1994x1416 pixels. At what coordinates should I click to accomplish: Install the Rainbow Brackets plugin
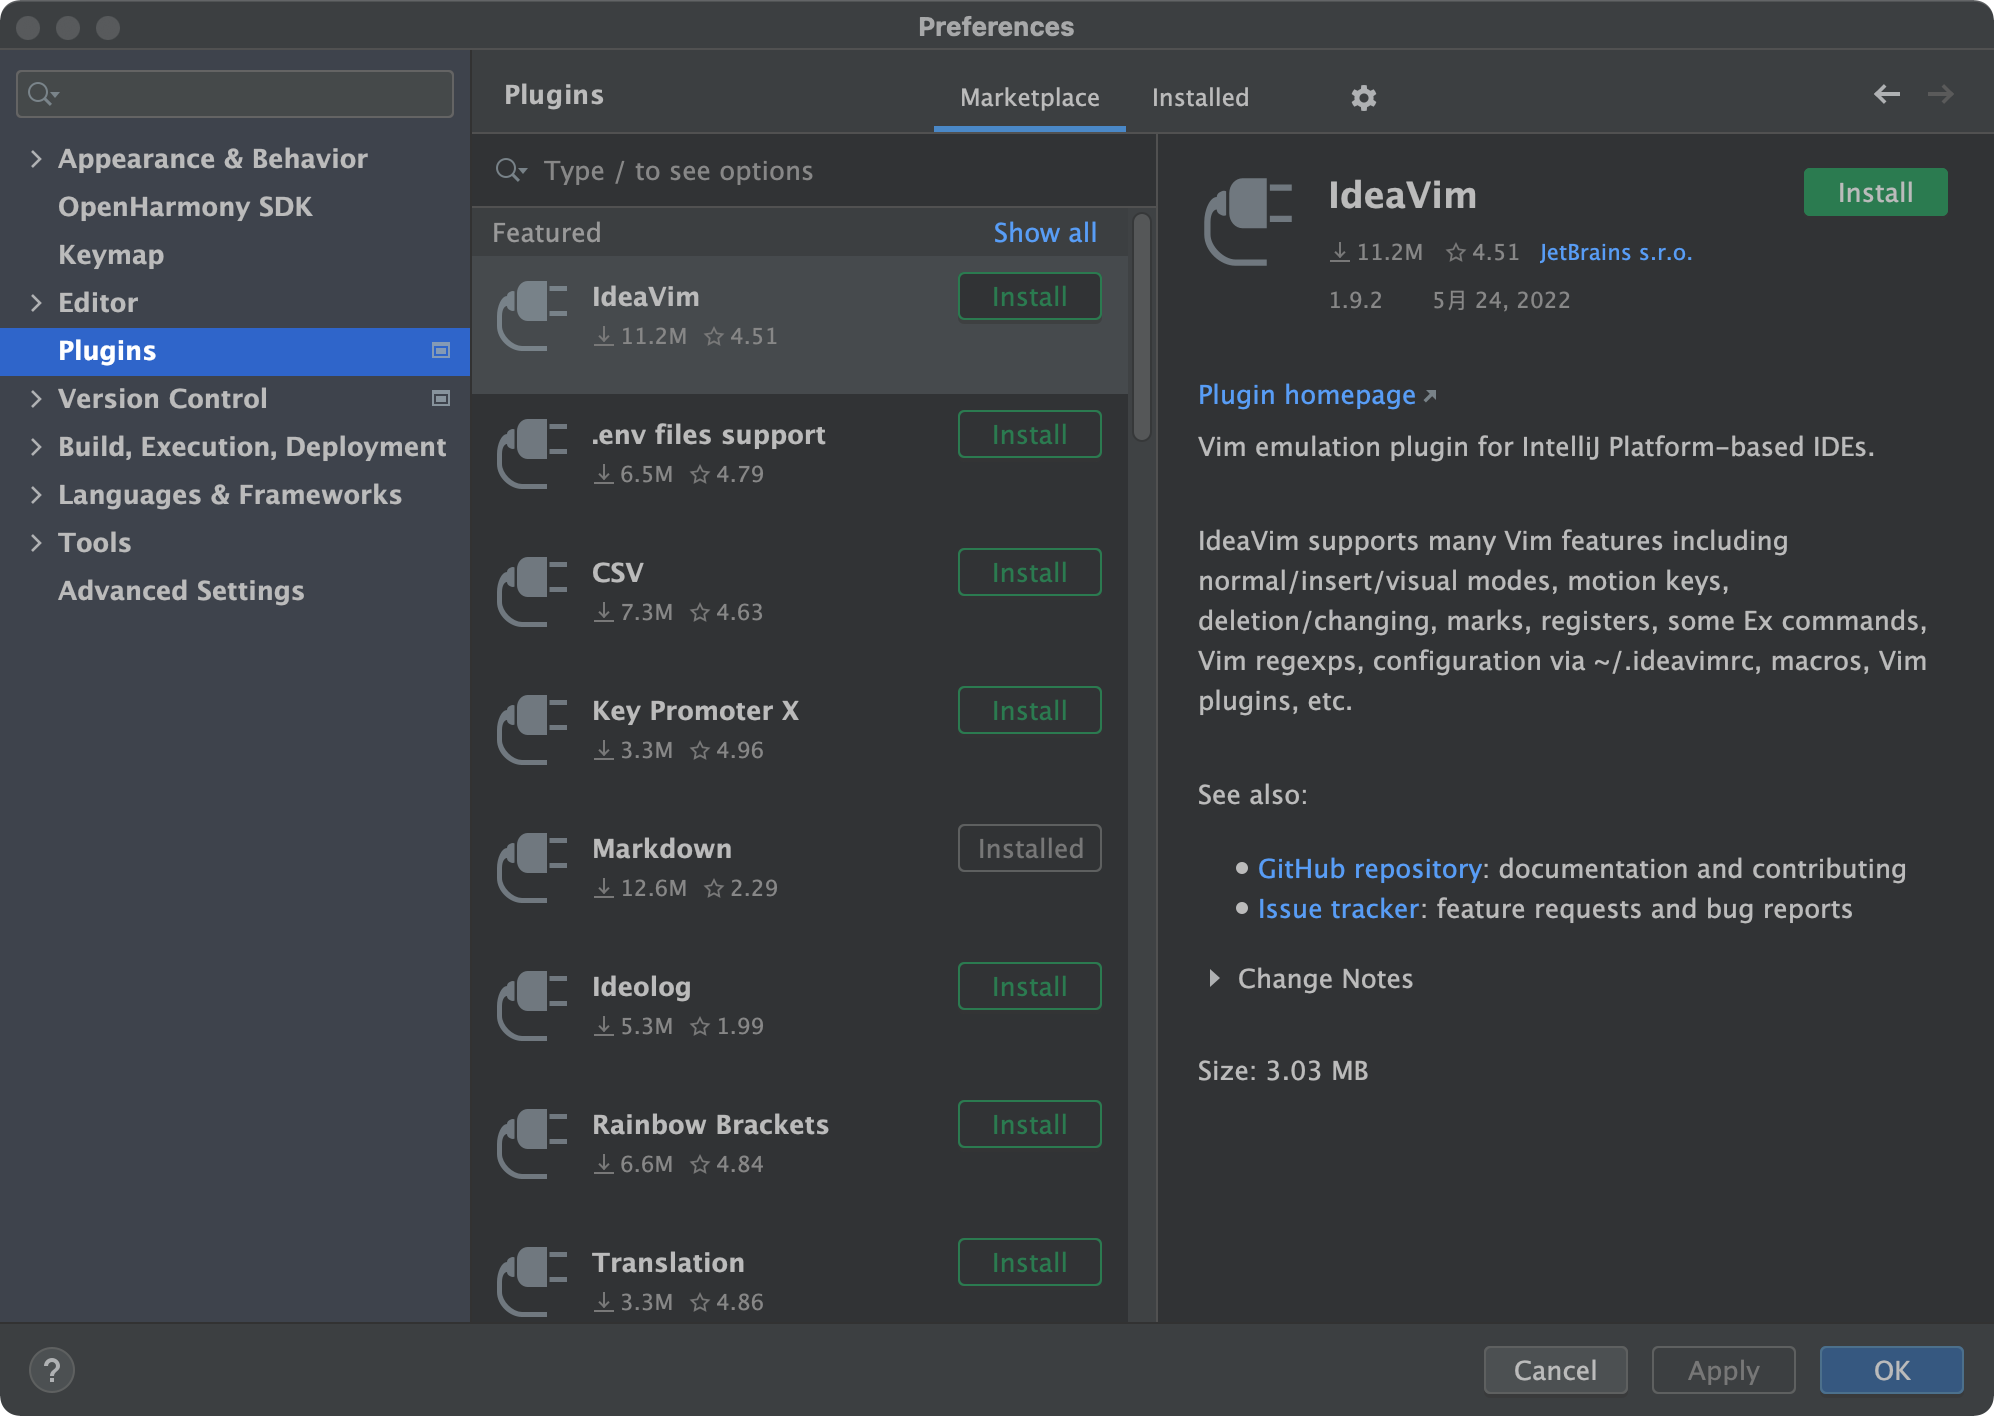point(1029,1124)
